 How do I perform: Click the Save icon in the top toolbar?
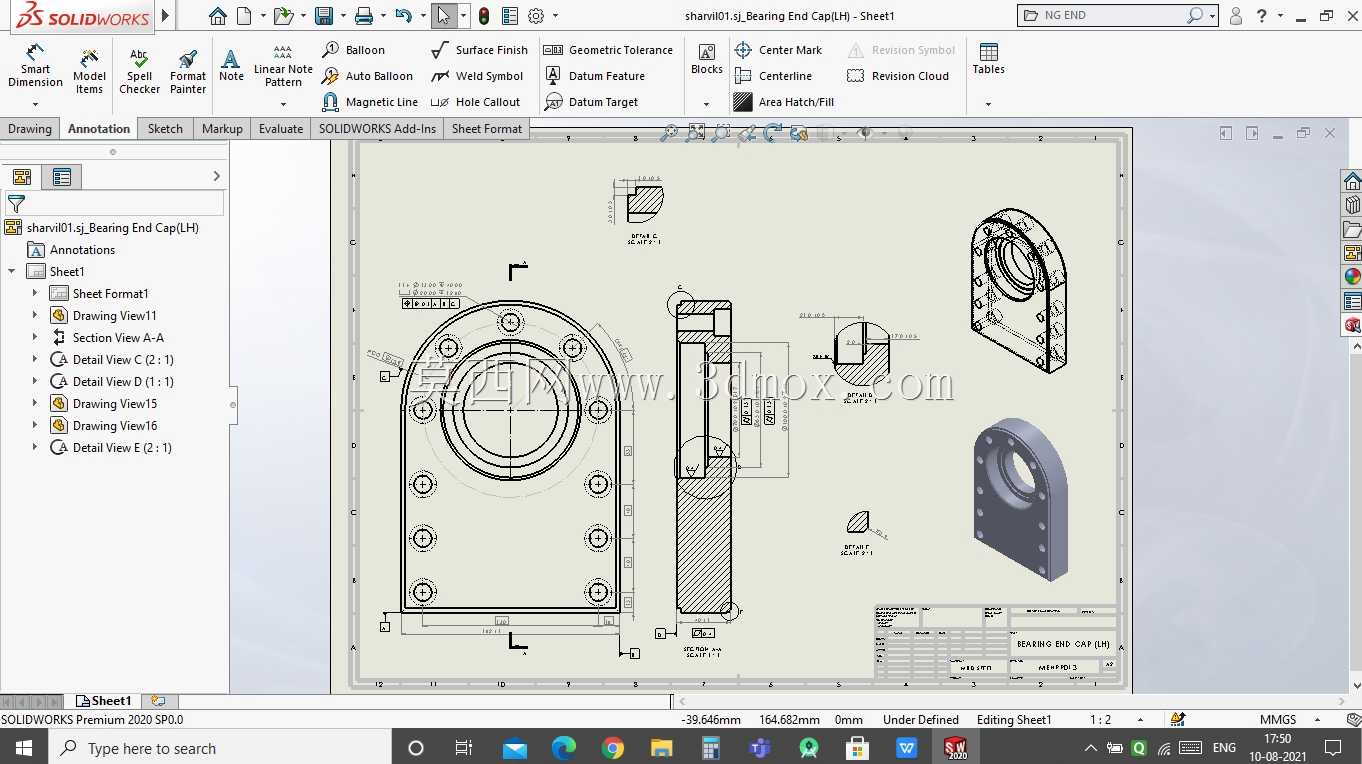tap(323, 16)
